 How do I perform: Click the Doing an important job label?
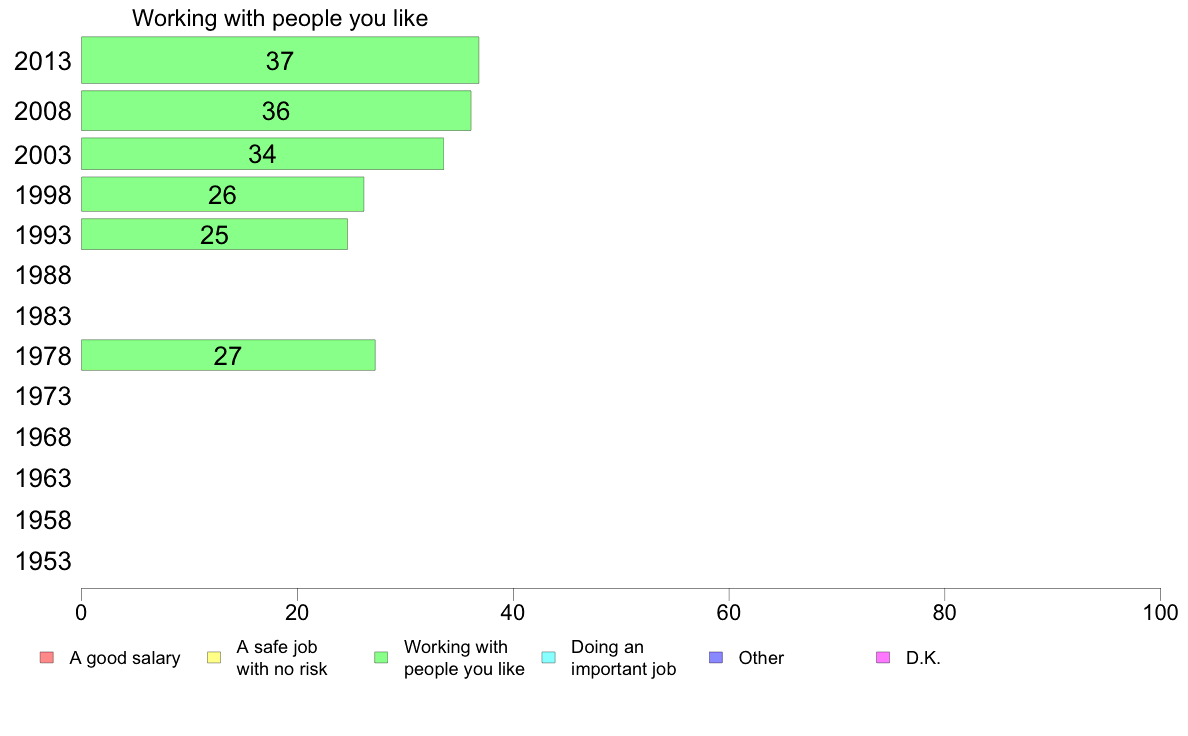[x=623, y=658]
